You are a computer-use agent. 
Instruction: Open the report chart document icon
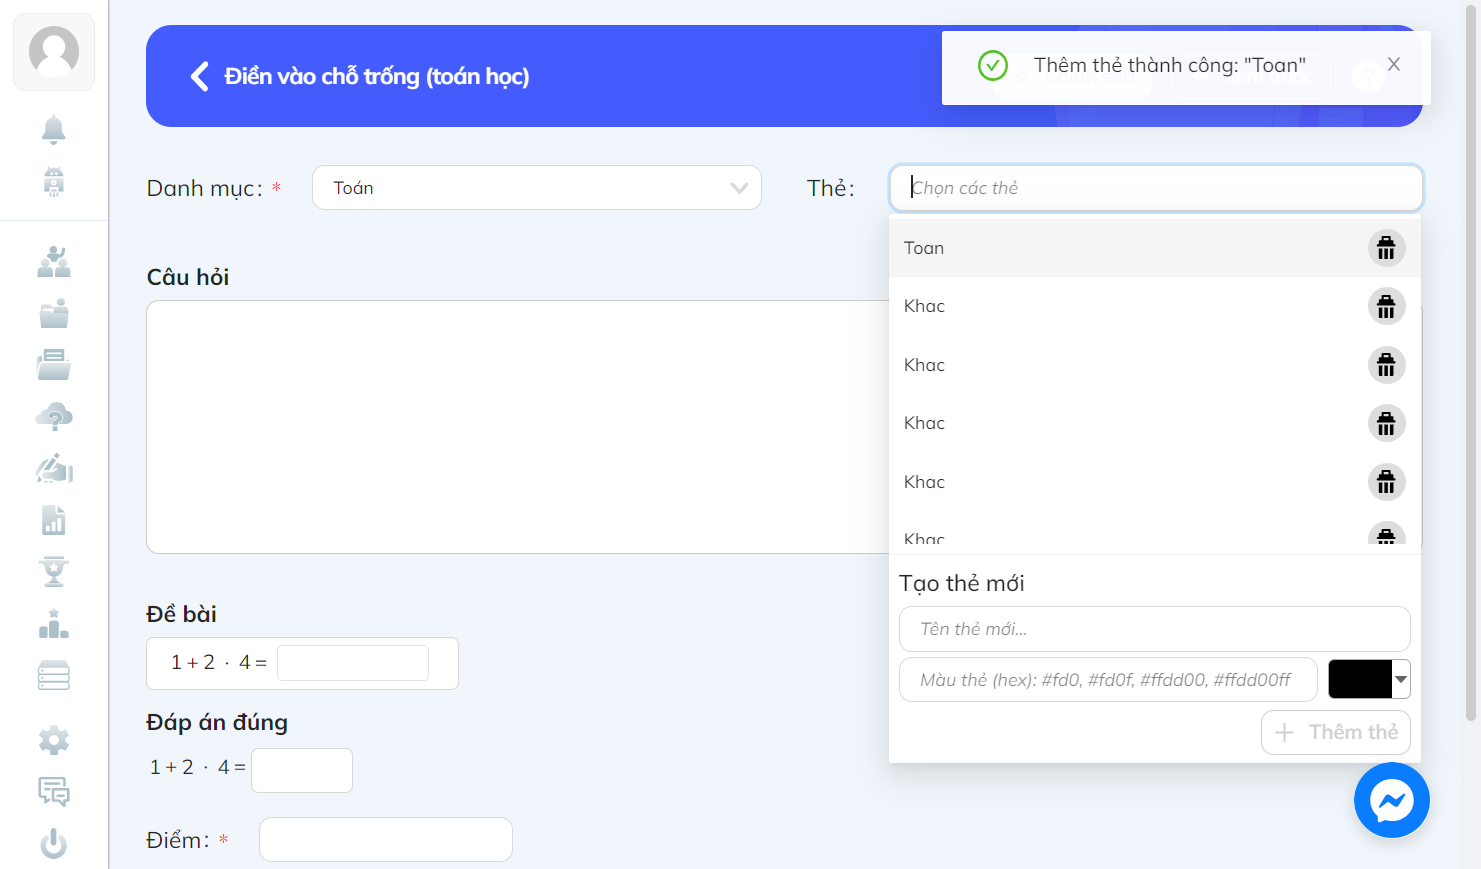[54, 520]
